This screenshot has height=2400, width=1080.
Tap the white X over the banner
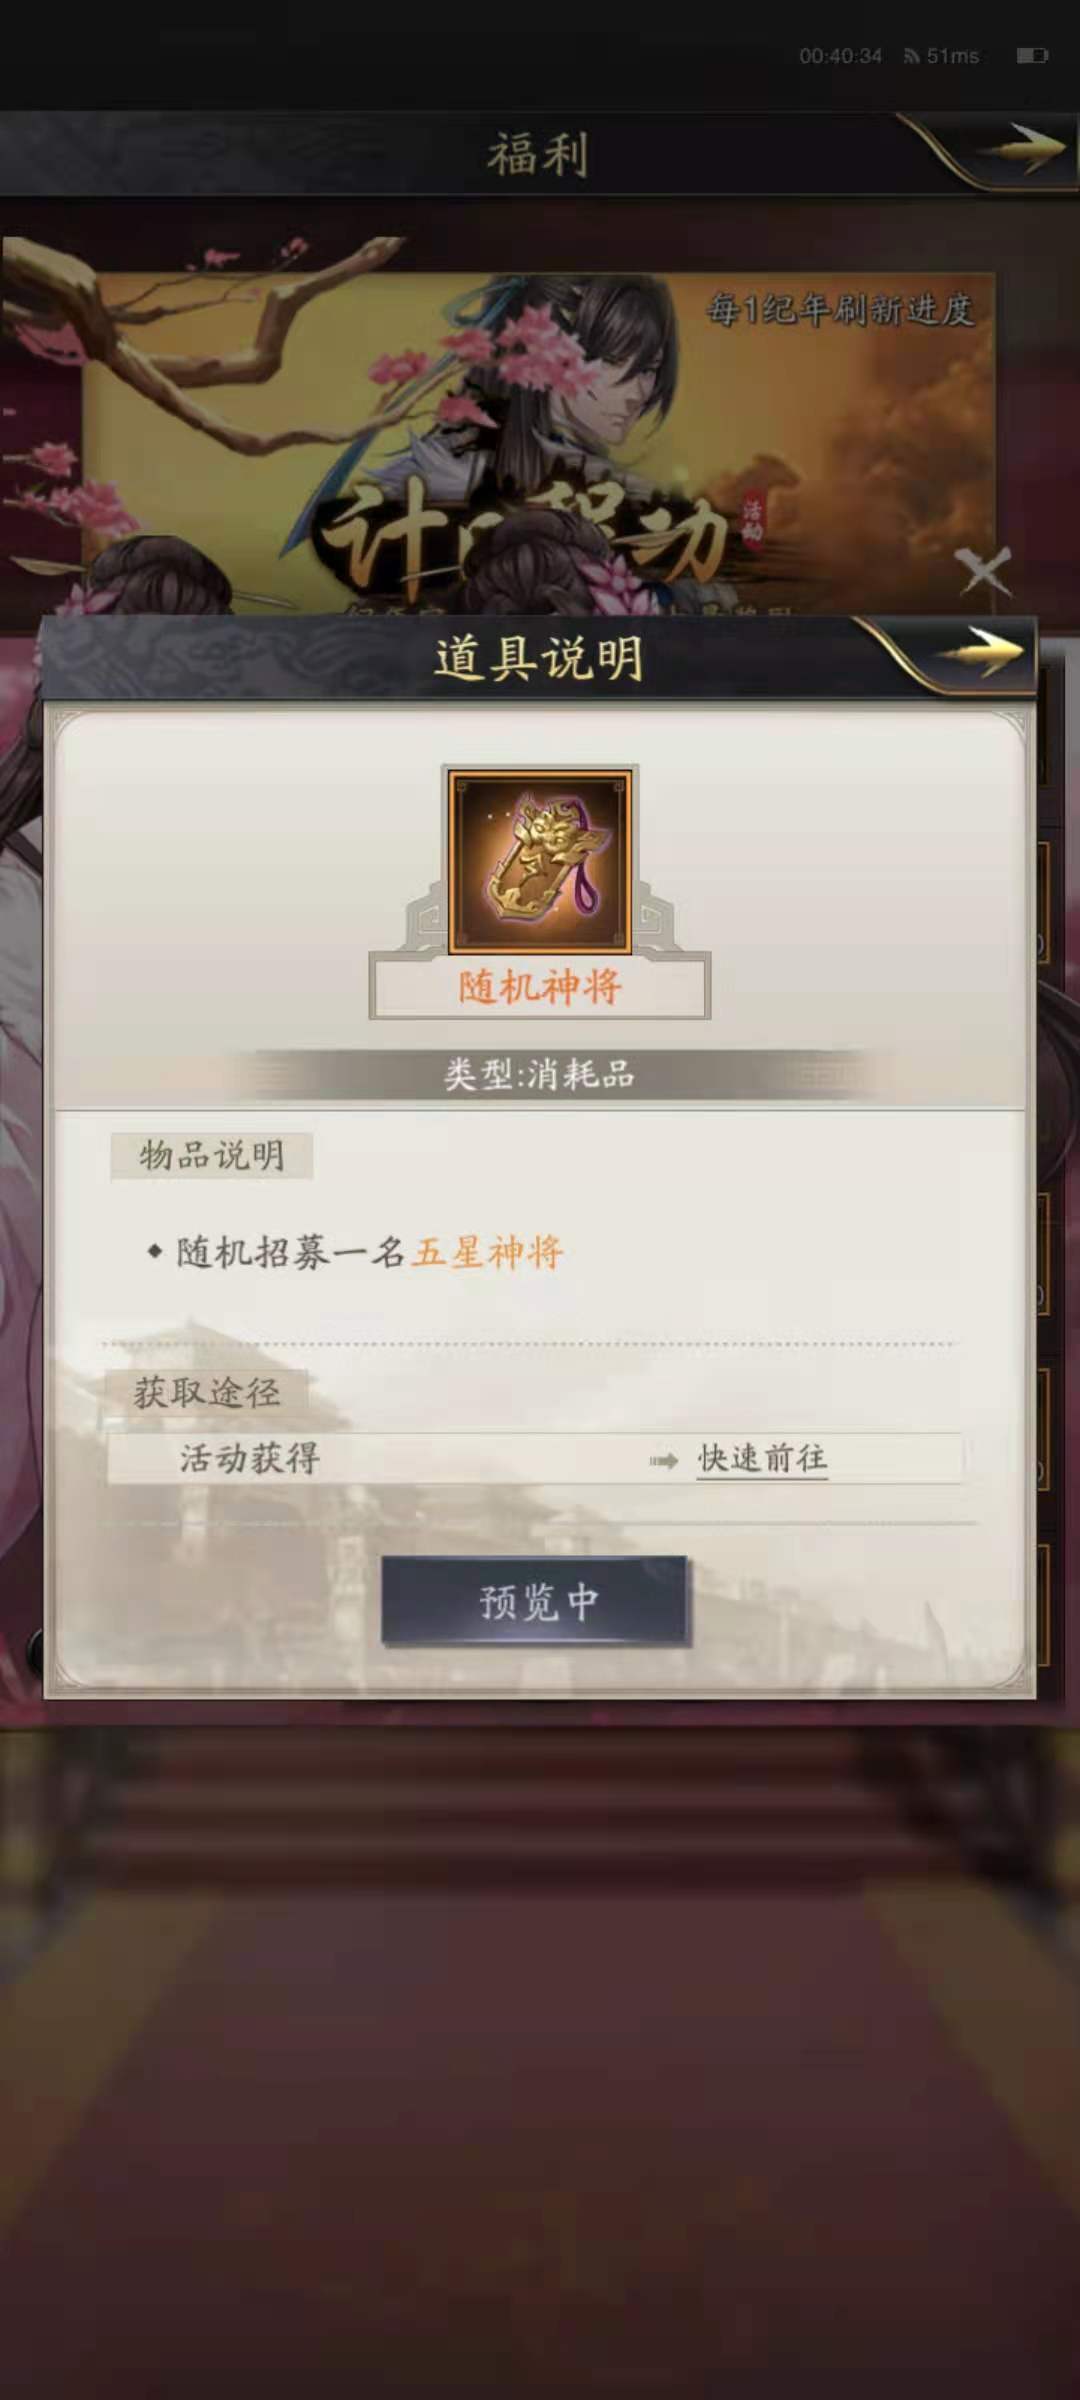tap(984, 571)
